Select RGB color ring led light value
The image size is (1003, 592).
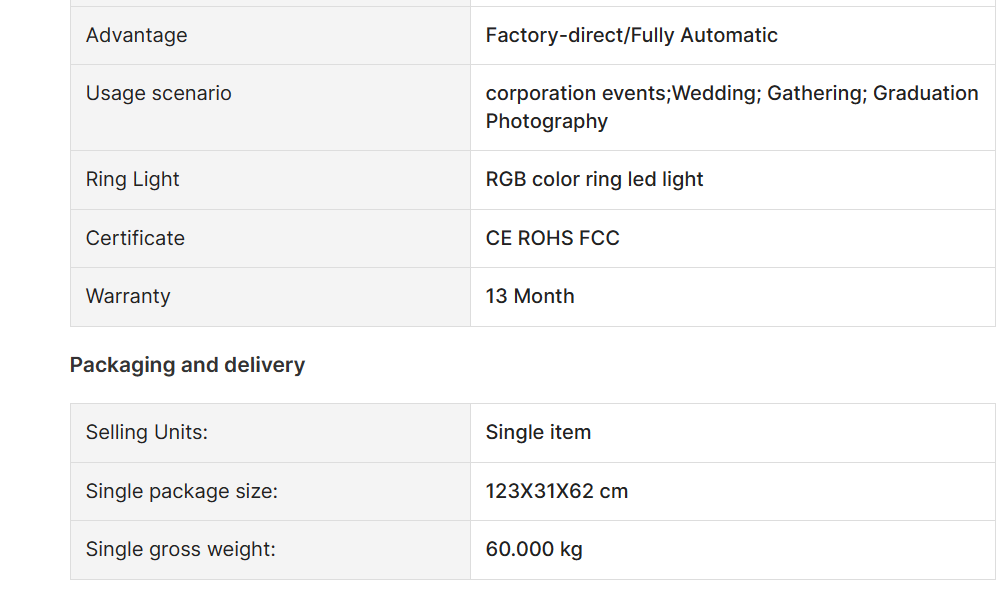tap(594, 179)
